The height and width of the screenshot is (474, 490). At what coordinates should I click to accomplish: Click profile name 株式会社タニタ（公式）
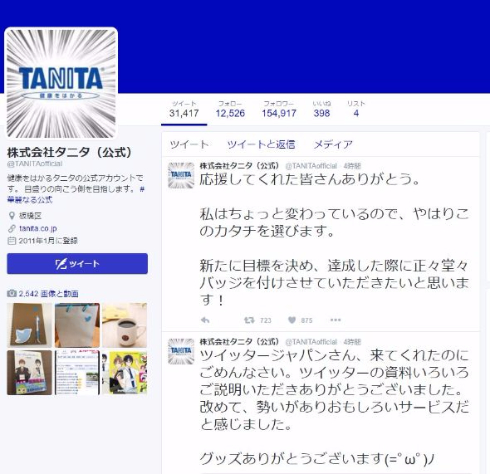(70, 152)
